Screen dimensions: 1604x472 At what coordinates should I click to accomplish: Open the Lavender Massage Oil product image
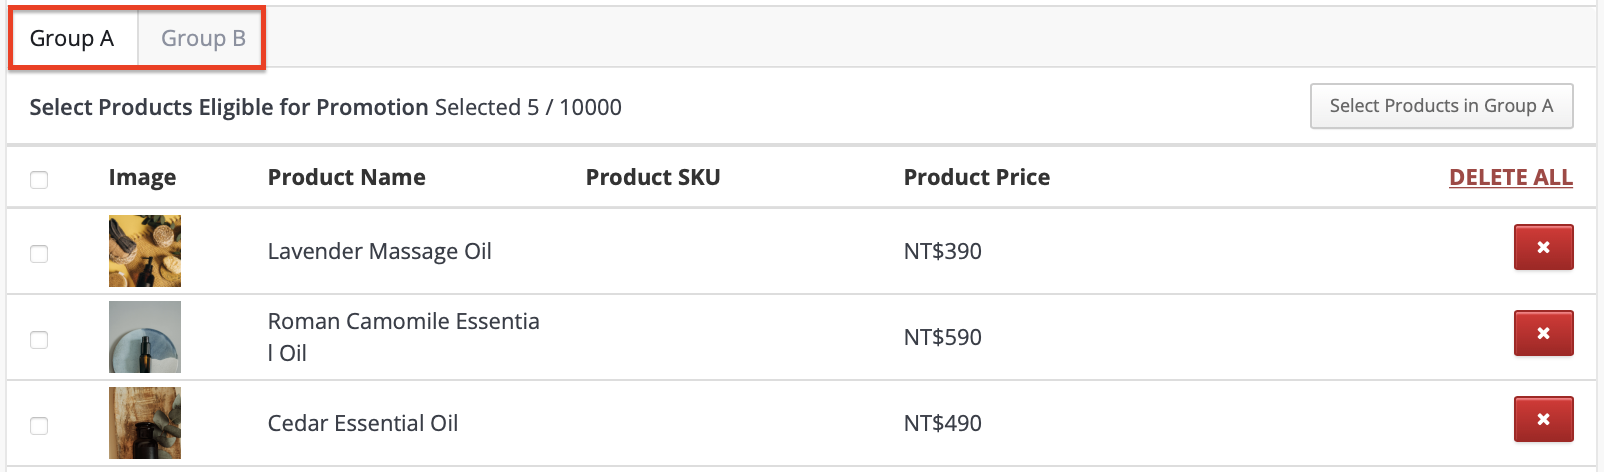pos(145,251)
